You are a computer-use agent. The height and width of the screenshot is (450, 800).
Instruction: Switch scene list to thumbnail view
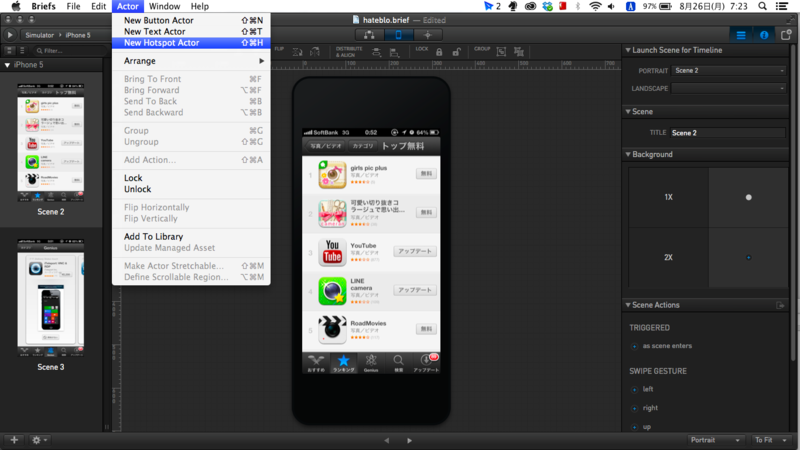9,51
